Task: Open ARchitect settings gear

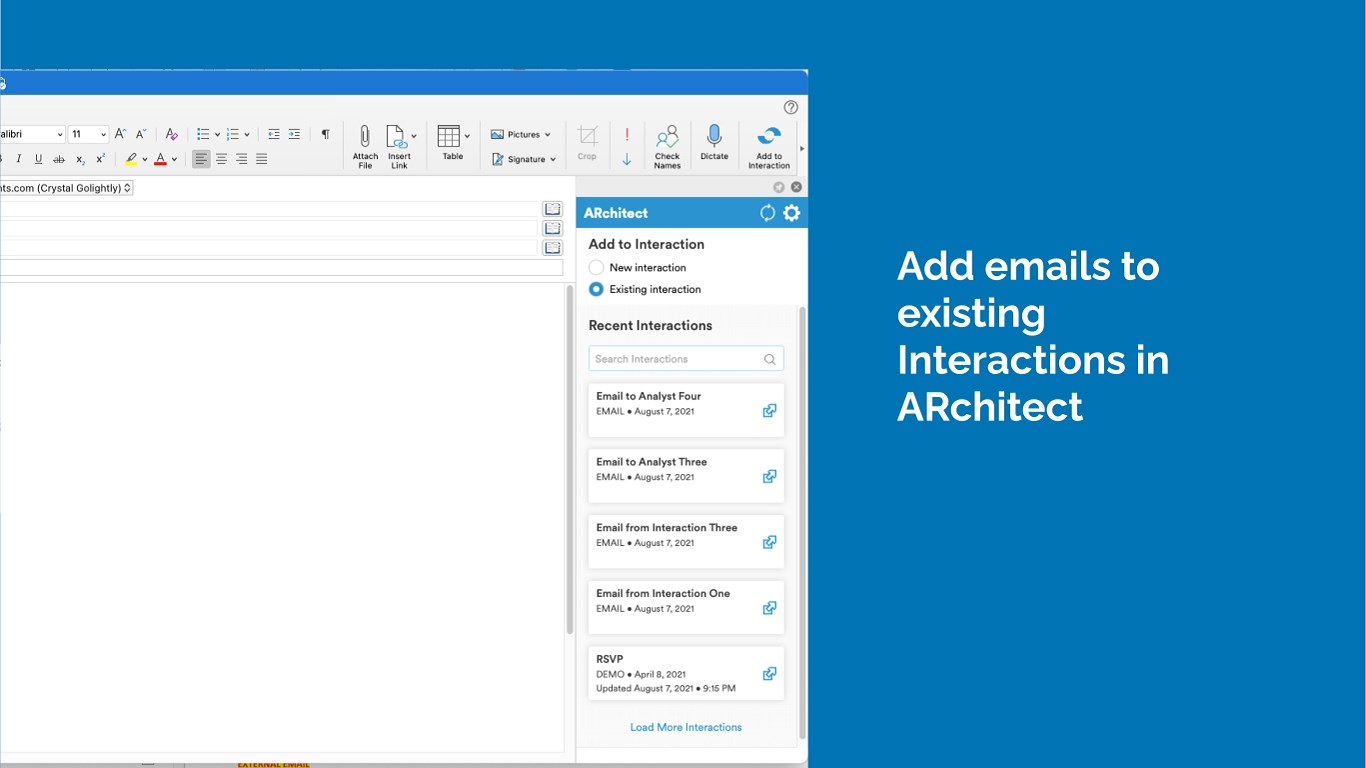Action: [x=792, y=213]
